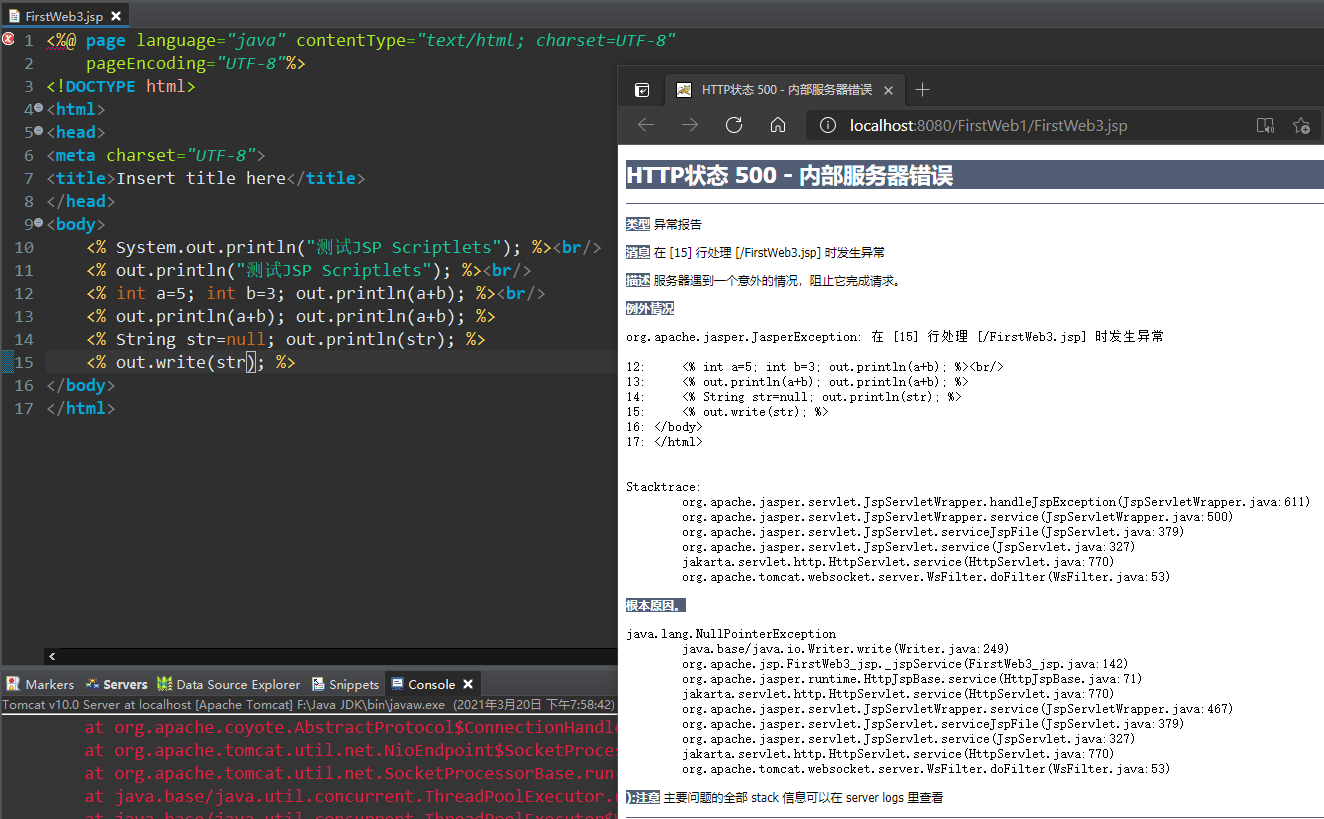The image size is (1324, 819).
Task: Click the browser forward arrow
Action: coord(690,125)
